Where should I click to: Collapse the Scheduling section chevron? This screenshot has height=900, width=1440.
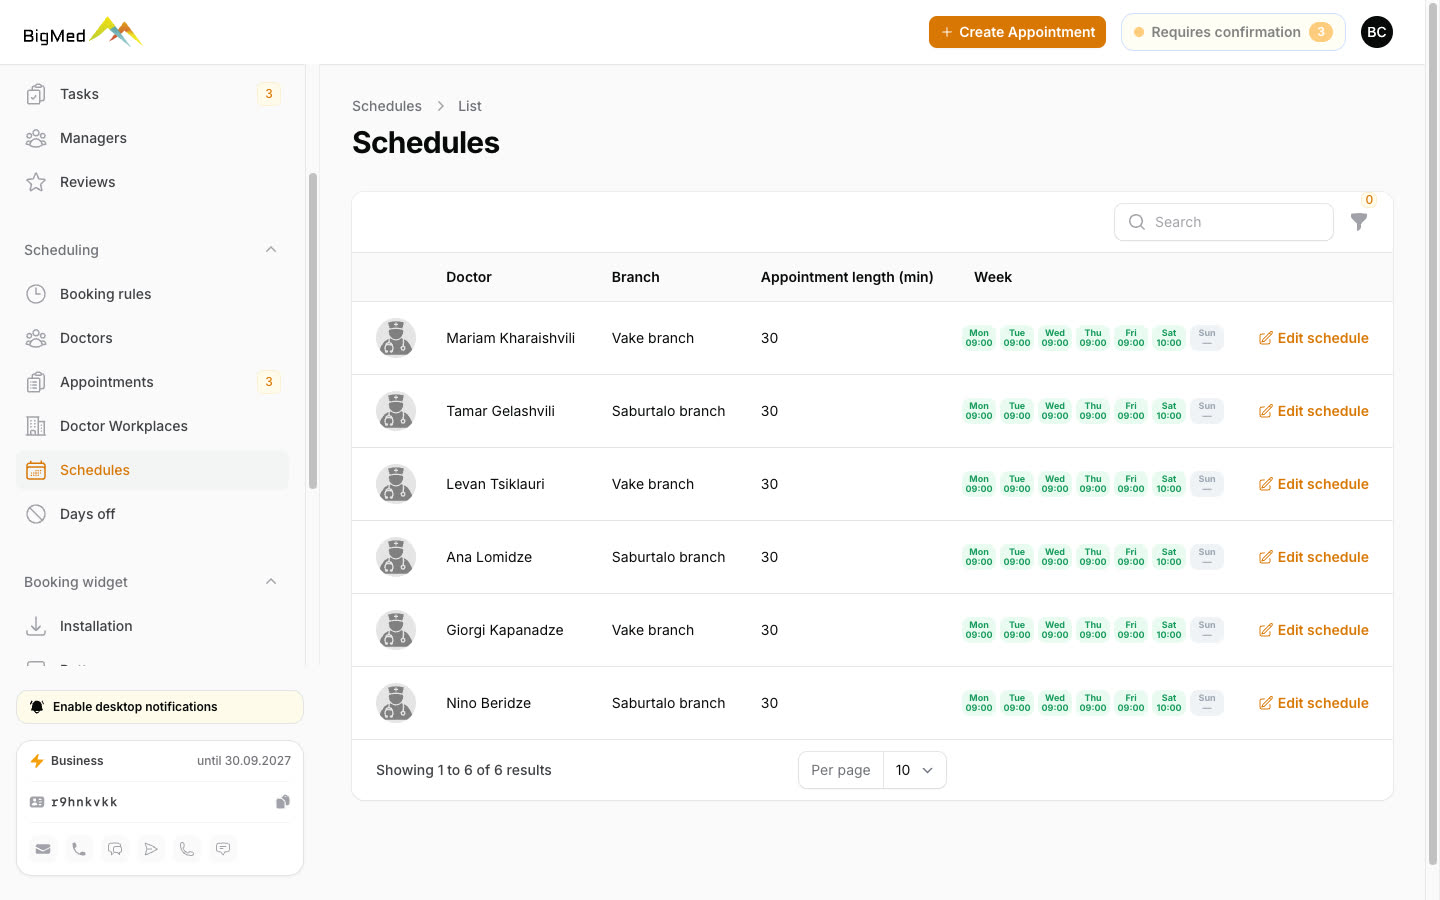point(271,250)
